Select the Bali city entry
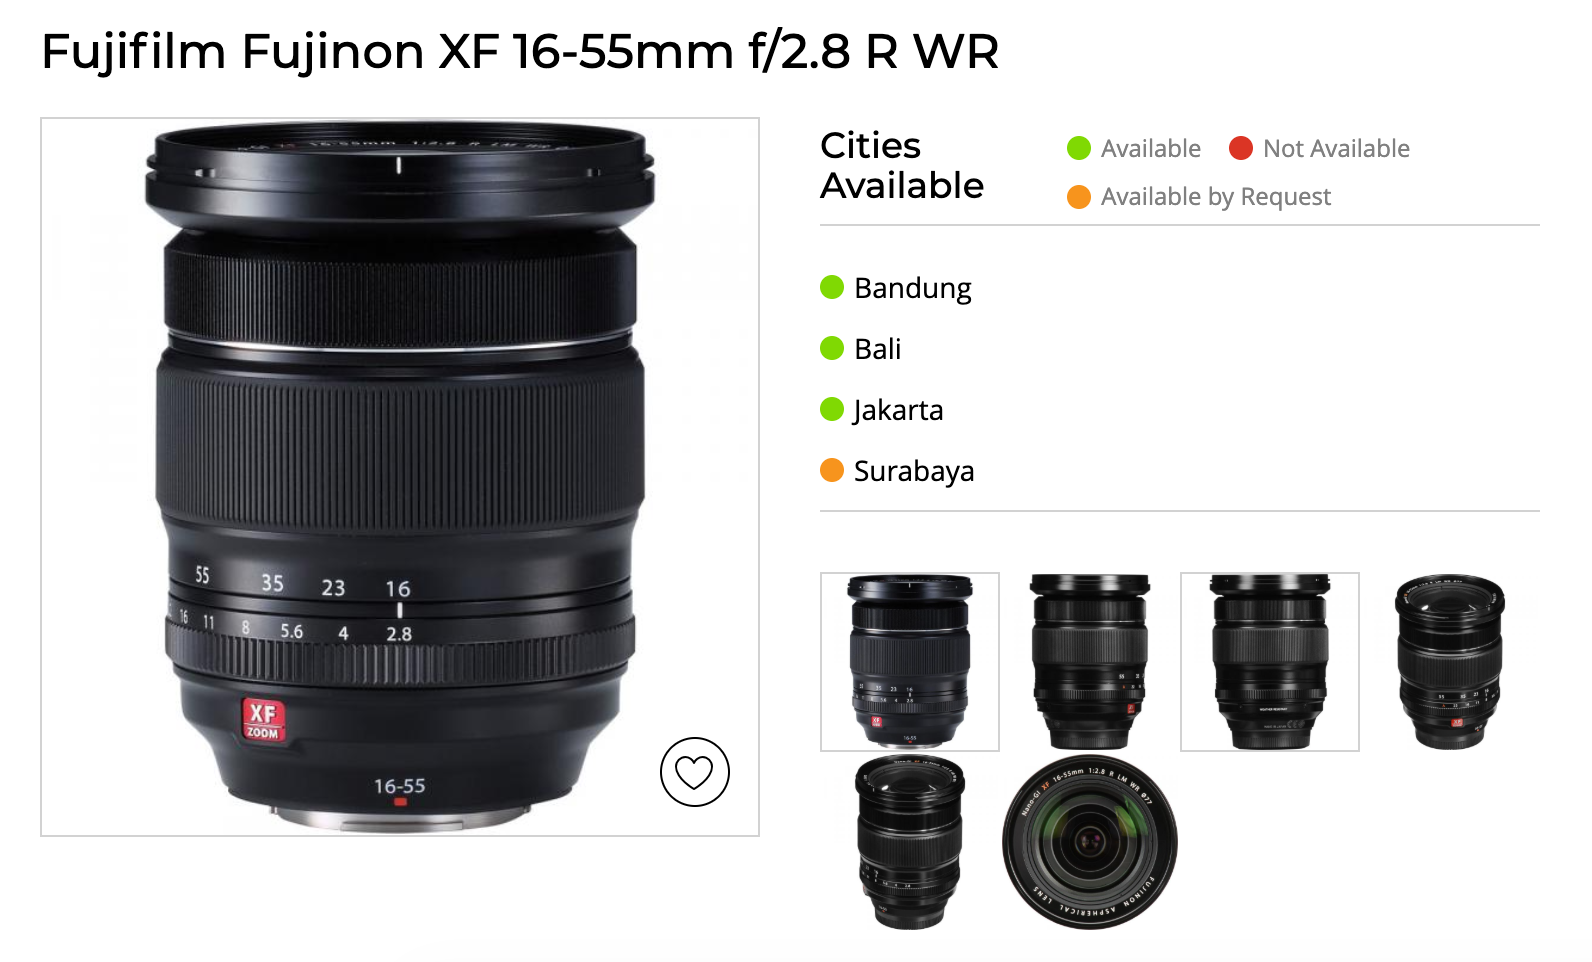1592x962 pixels. point(878,349)
